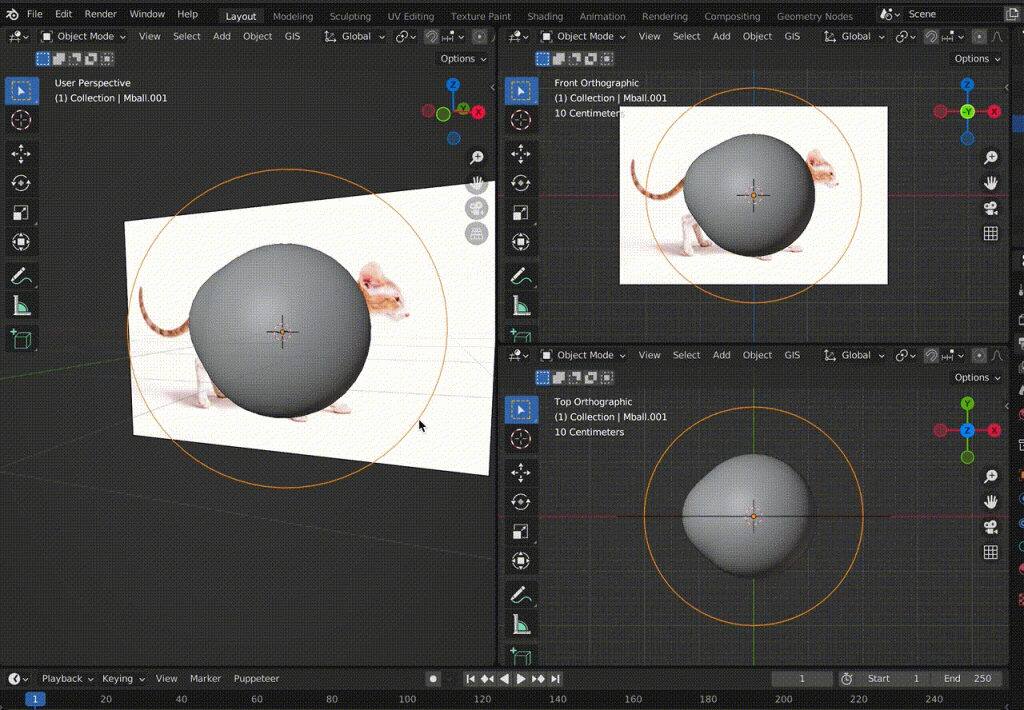Click the jump to end frame button
The height and width of the screenshot is (710, 1024).
(x=556, y=678)
